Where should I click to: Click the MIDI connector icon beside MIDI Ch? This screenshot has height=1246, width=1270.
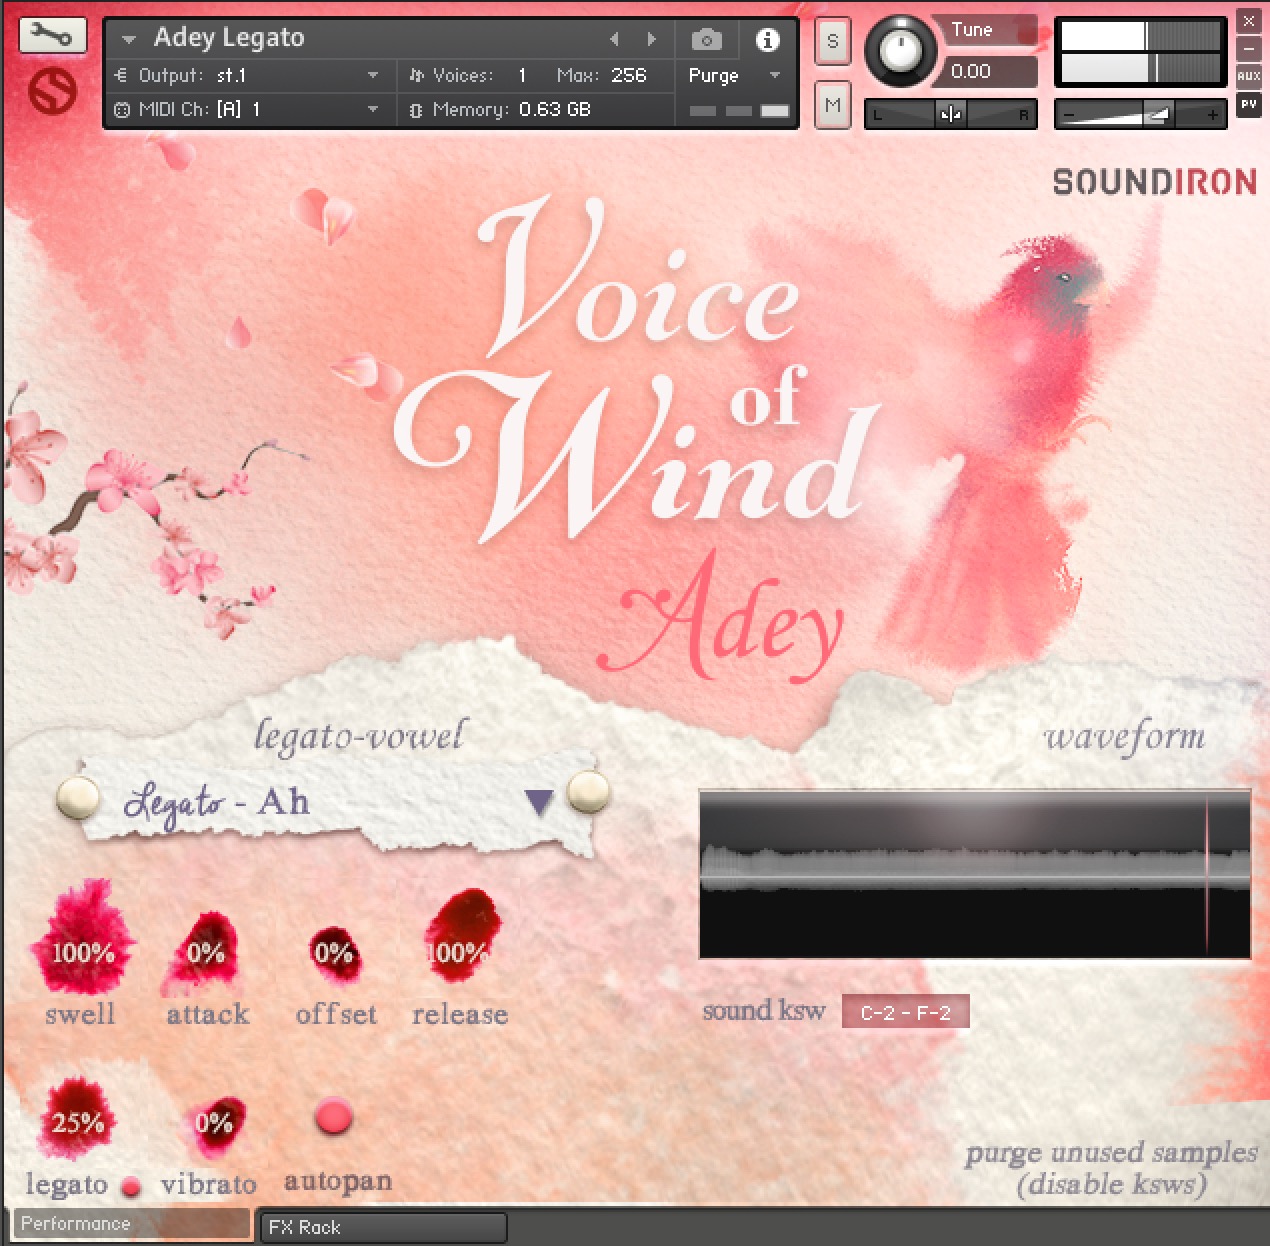tap(122, 110)
